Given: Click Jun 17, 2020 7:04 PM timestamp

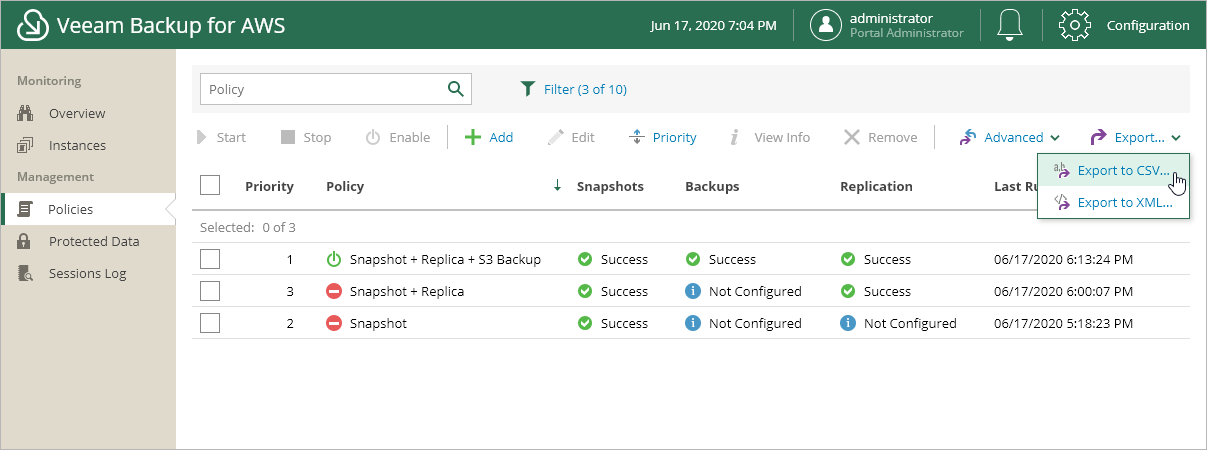Looking at the screenshot, I should pyautogui.click(x=713, y=25).
